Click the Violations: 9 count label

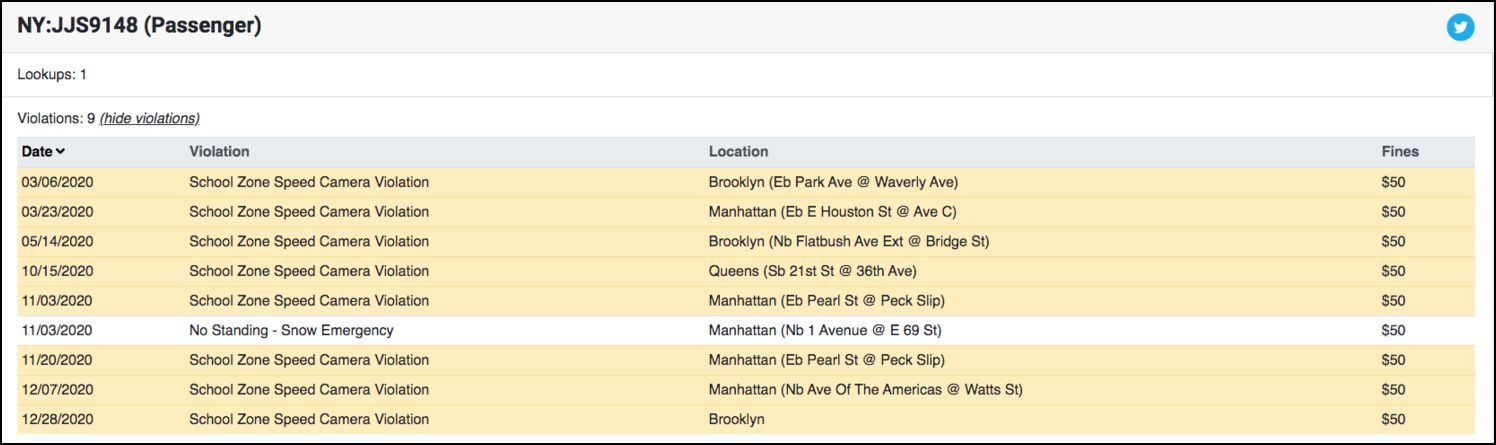[x=56, y=118]
